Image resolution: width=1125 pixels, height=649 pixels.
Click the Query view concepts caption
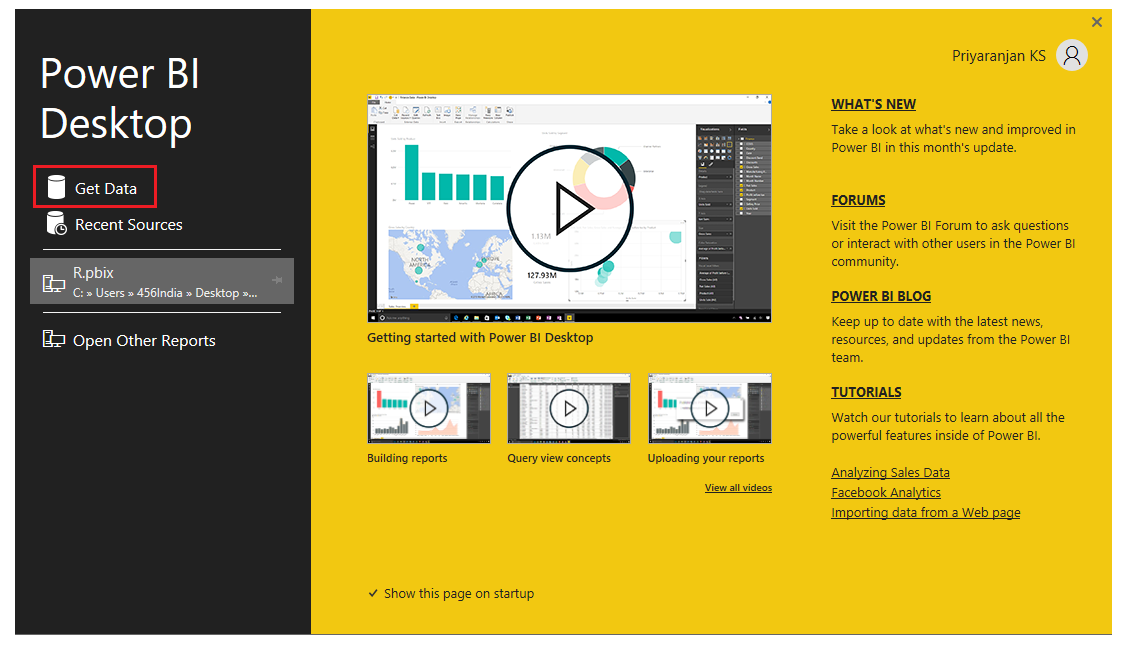559,458
